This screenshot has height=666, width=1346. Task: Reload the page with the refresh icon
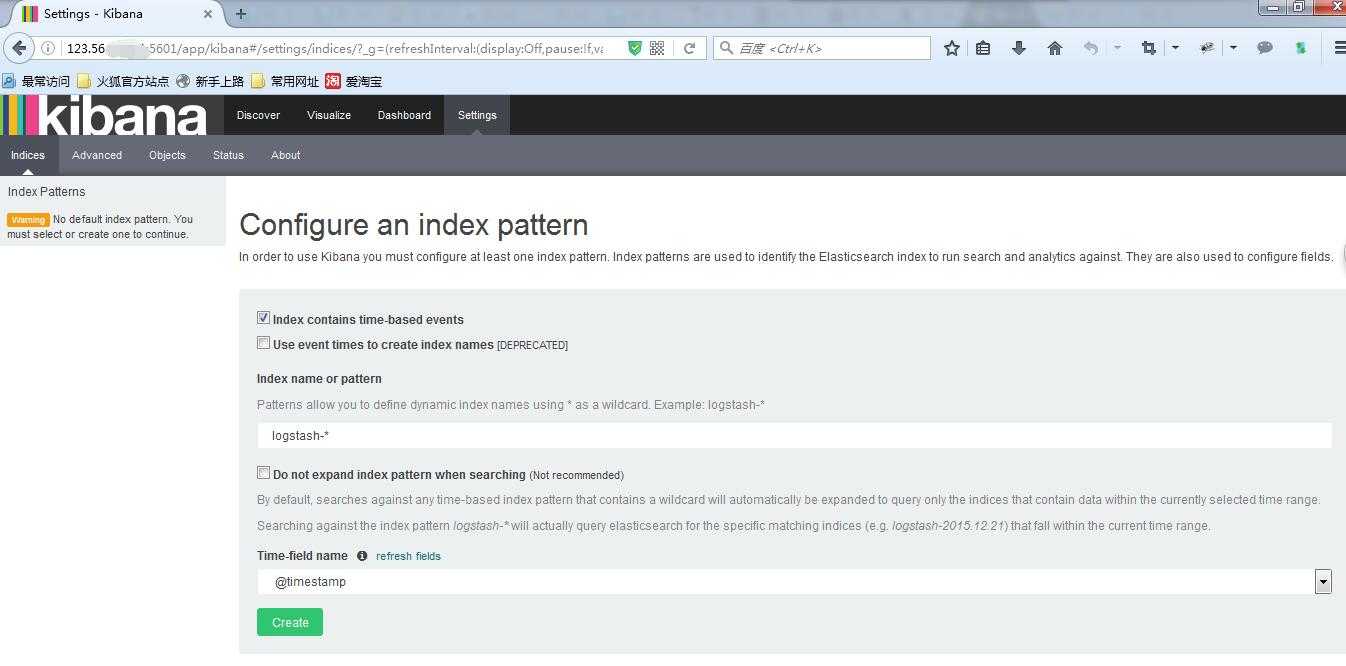[689, 48]
